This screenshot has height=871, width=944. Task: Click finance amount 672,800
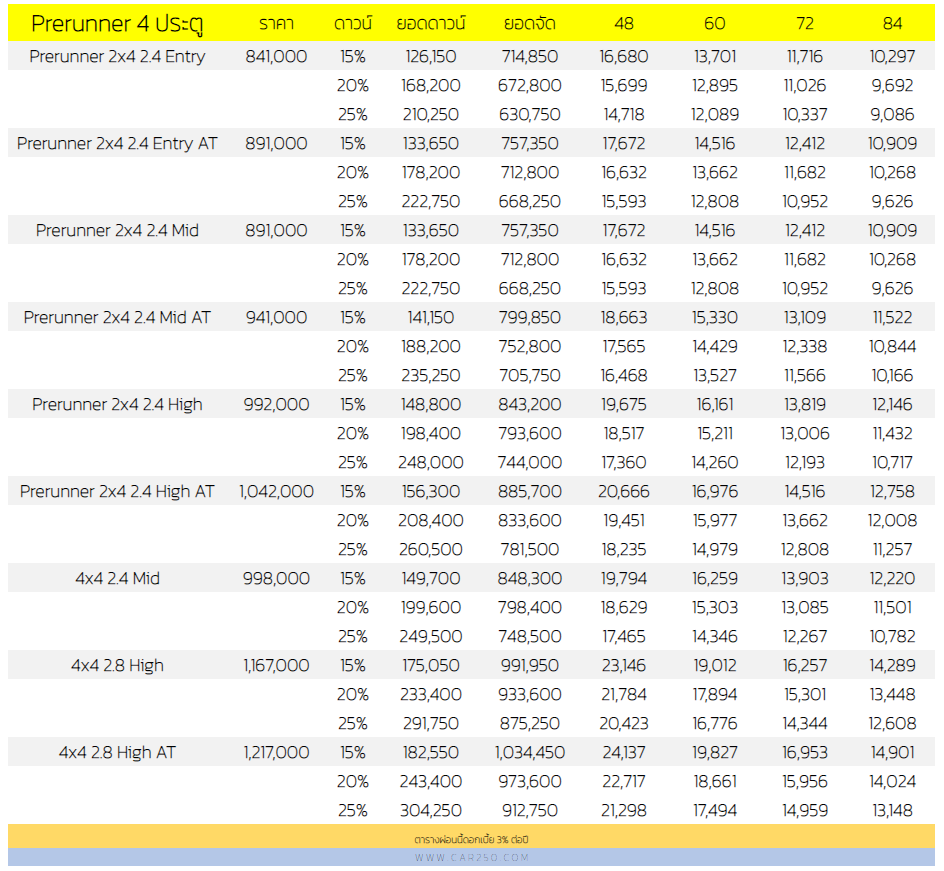point(530,85)
